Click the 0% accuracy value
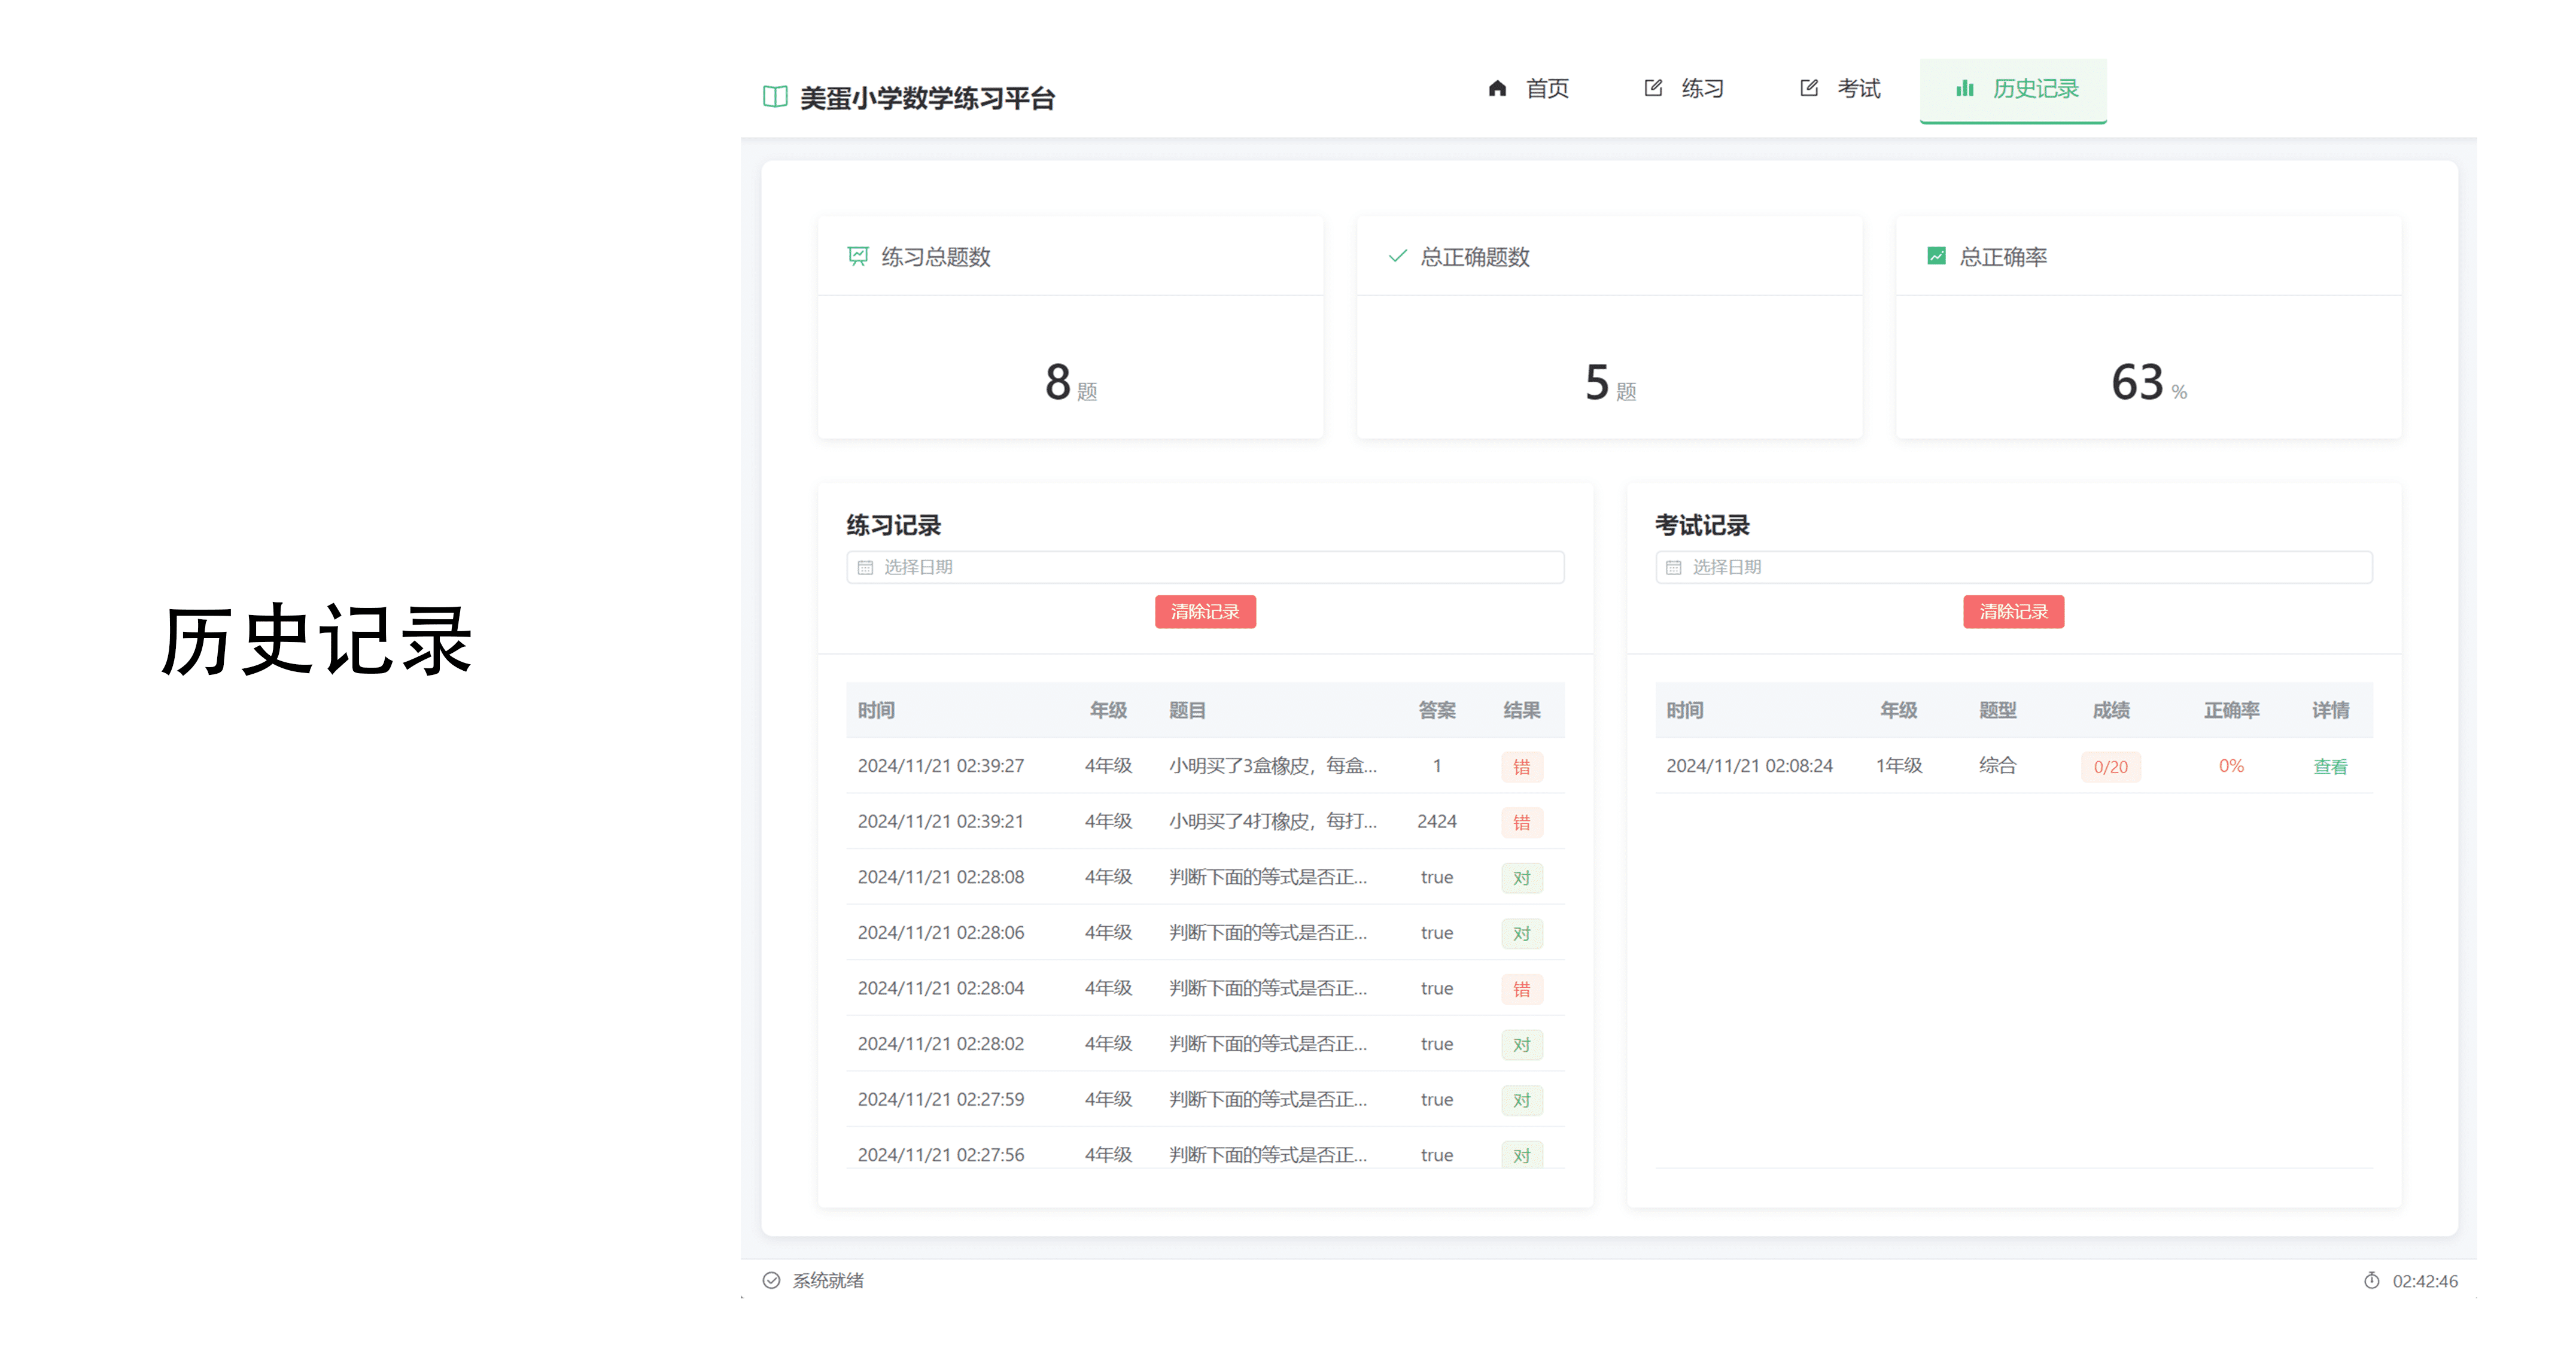2576x1357 pixels. (x=2231, y=766)
